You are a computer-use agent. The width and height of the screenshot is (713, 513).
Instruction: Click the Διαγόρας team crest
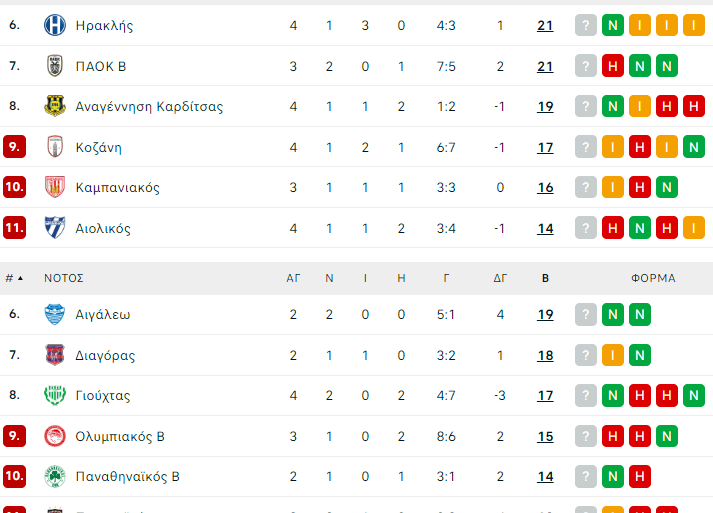tap(55, 355)
